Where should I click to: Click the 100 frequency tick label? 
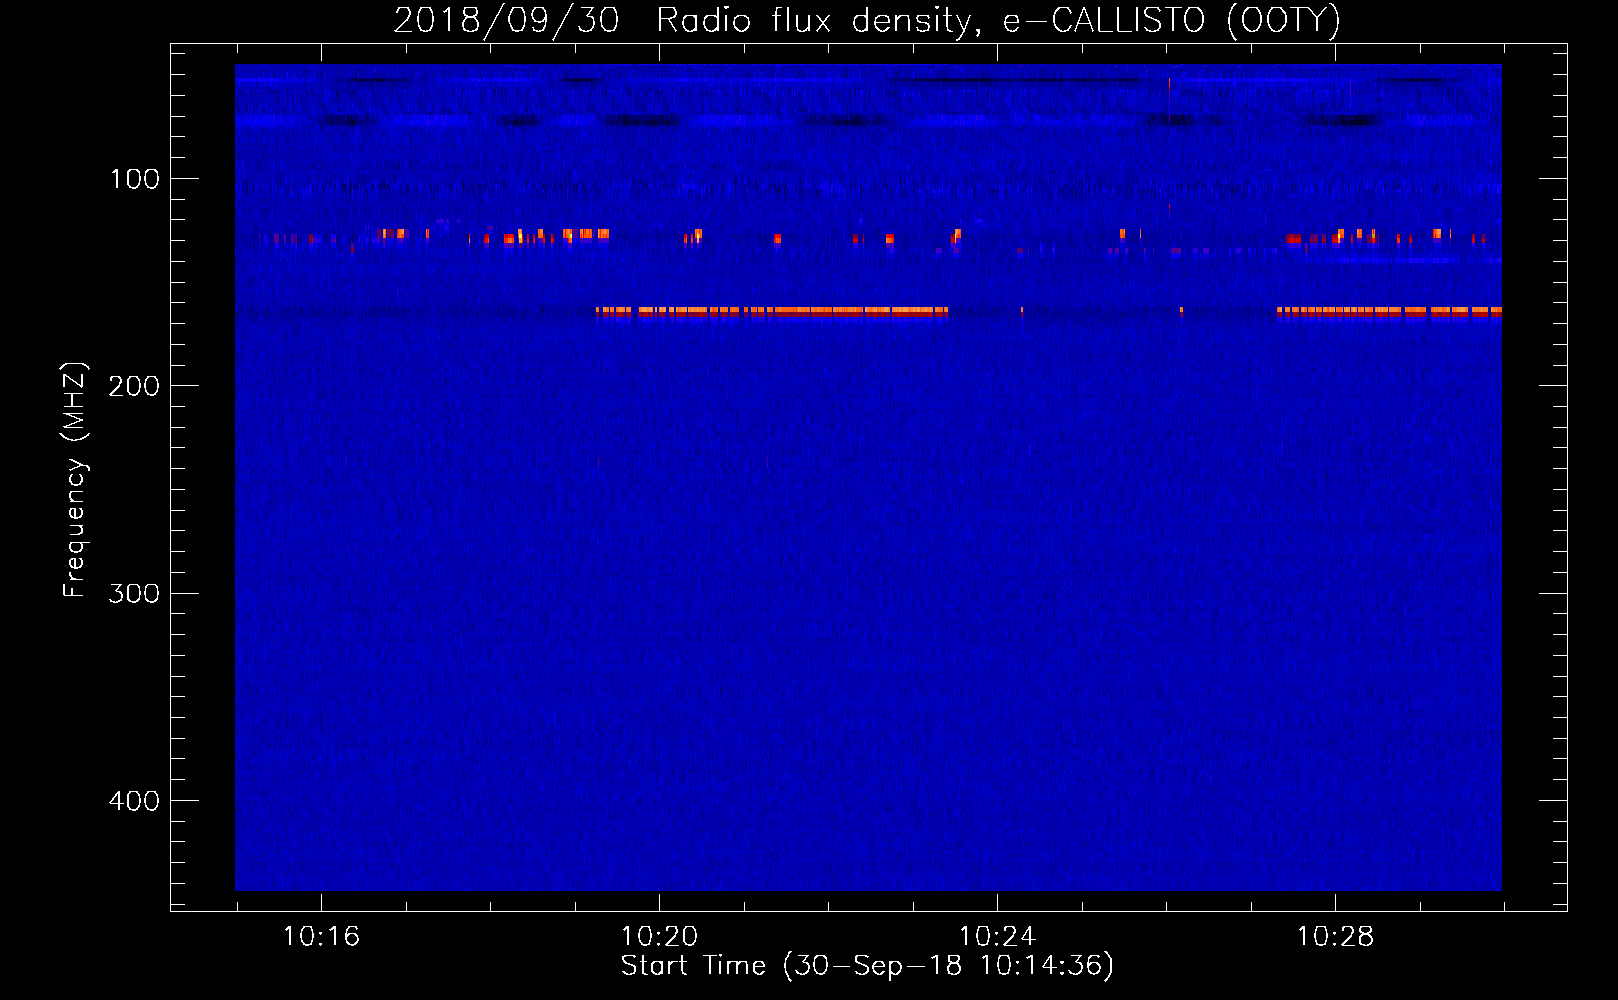135,179
